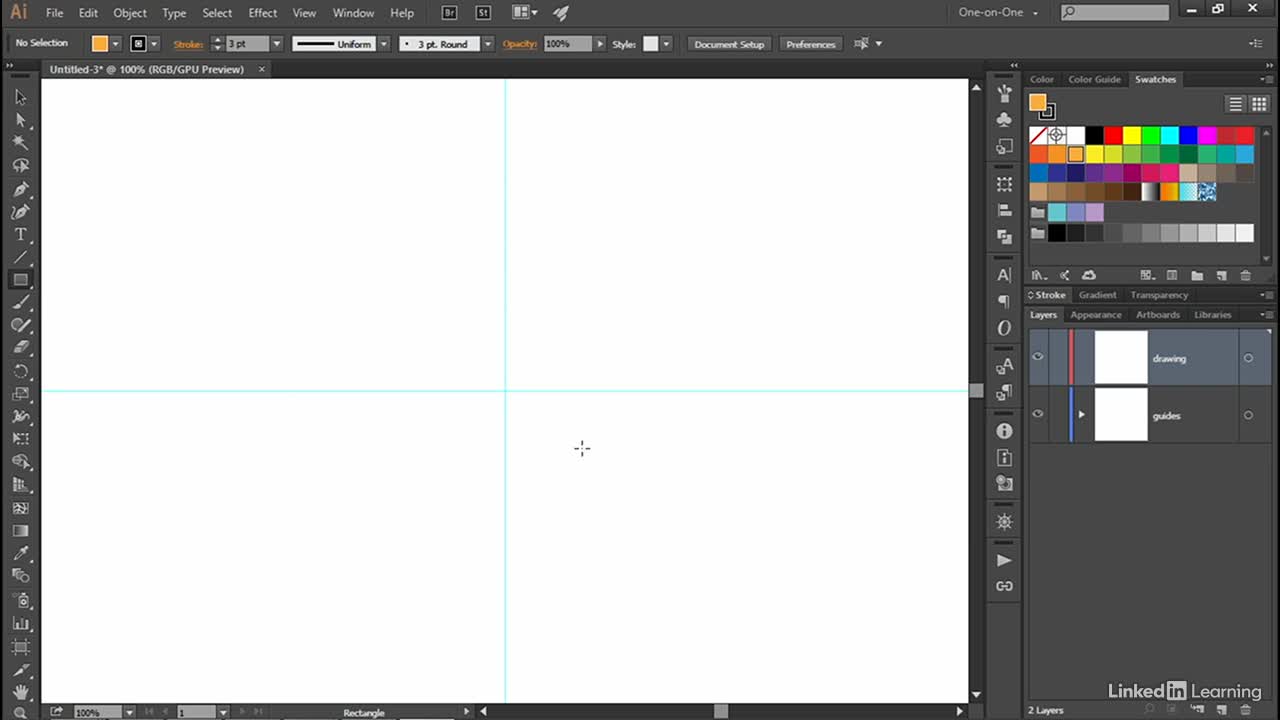Open the Symbols panel (club icon)
Screen dimensions: 1280x720
point(1004,119)
